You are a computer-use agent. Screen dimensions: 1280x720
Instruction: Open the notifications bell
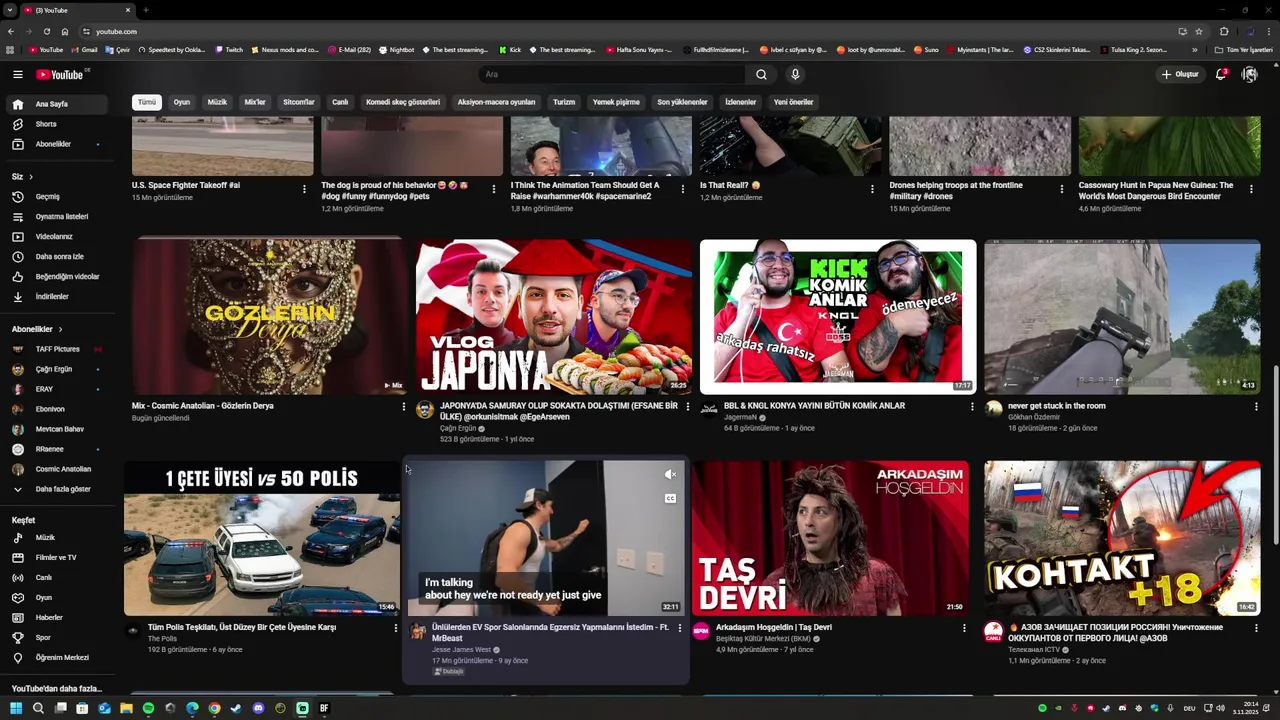pos(1221,74)
